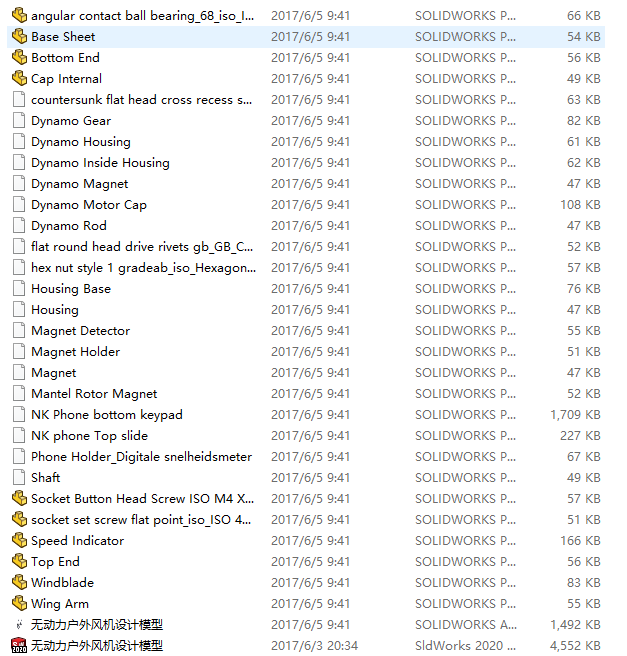The width and height of the screenshot is (627, 656).
Task: Click the SldWorks 2020 无动力户外风机设计模型 icon
Action: coord(19,645)
